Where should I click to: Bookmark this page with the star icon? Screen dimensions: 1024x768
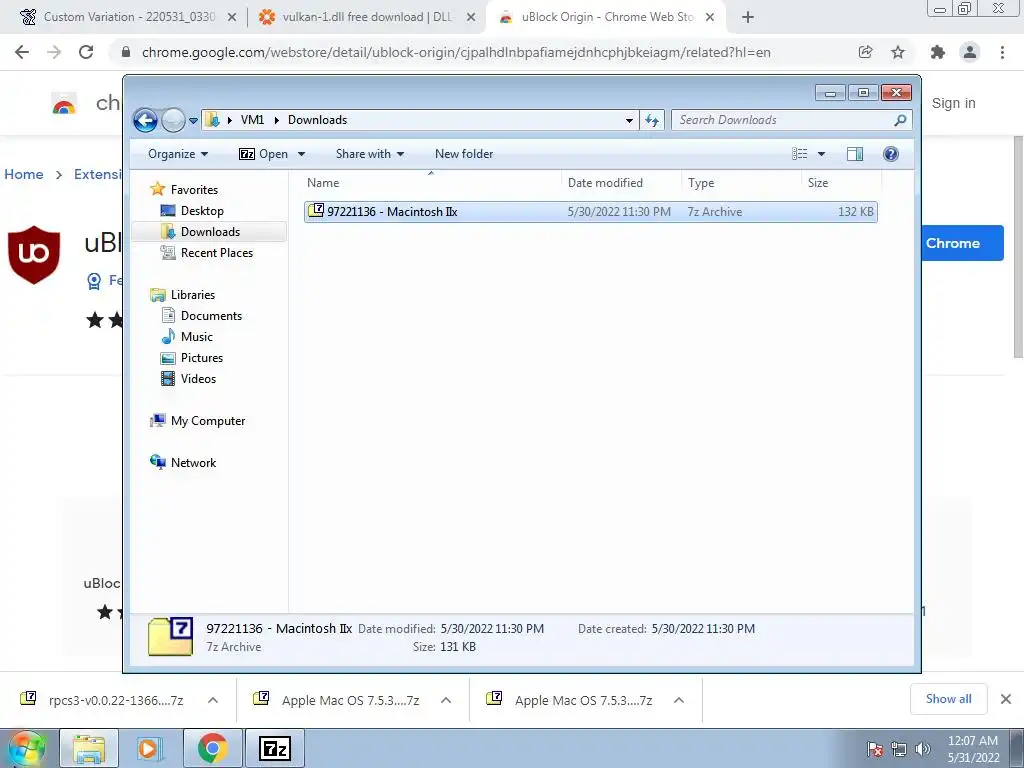[x=898, y=52]
